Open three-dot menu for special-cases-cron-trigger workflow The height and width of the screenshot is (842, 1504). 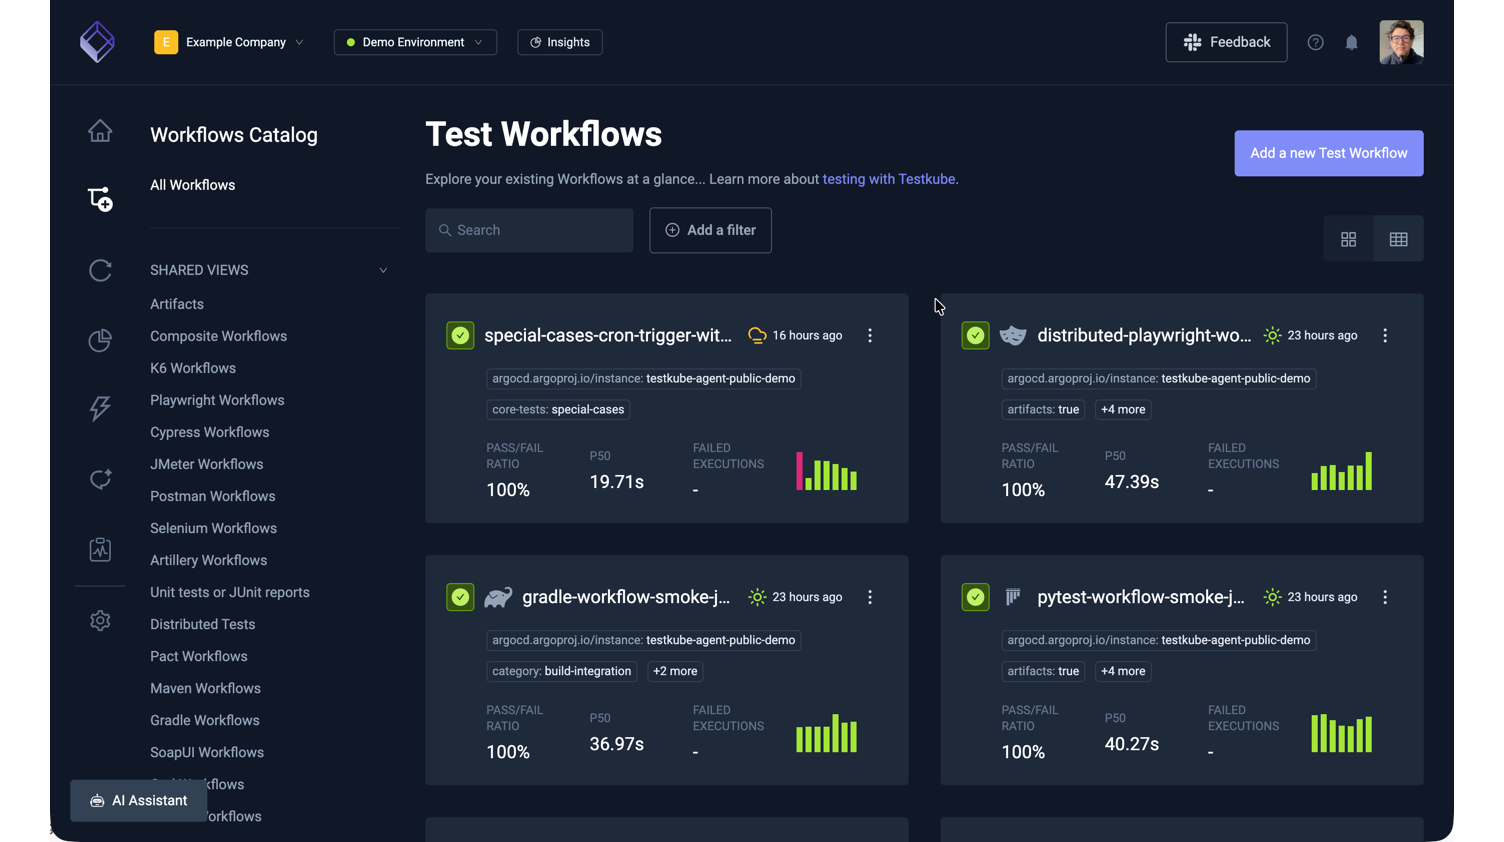(x=870, y=336)
